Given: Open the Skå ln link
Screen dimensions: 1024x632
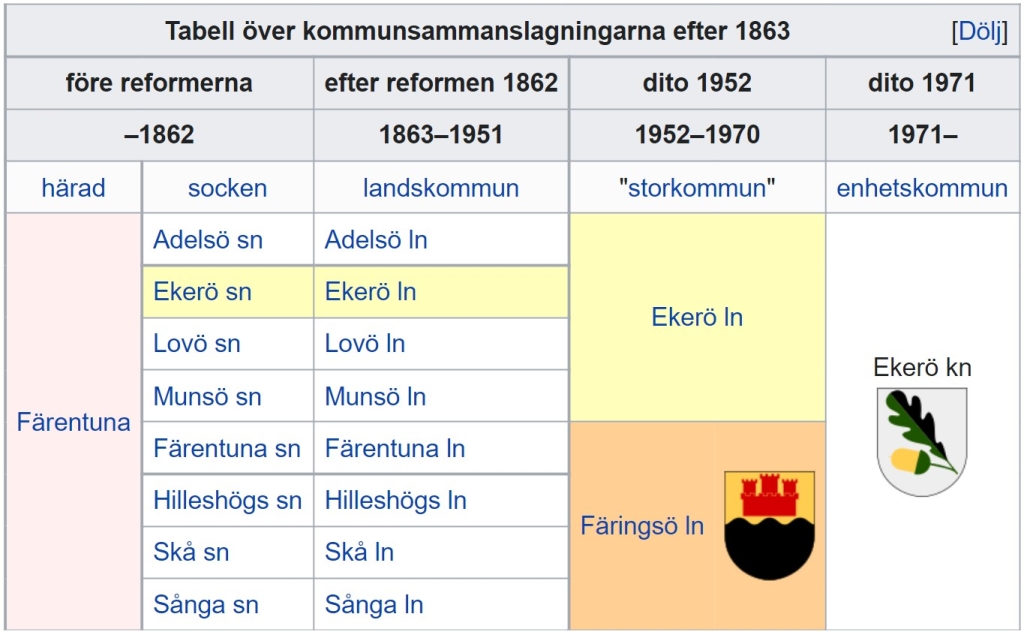Looking at the screenshot, I should (x=359, y=553).
